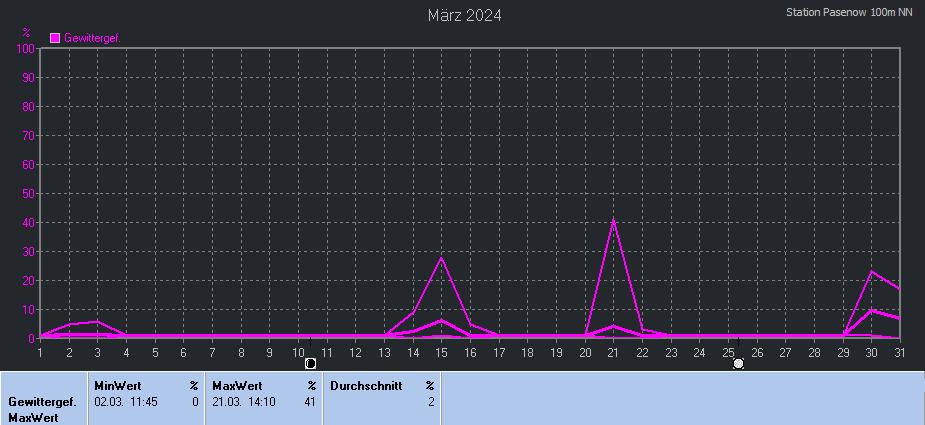The height and width of the screenshot is (425, 925).
Task: Select the maximum timestamp 21.03. 14:10
Action: 243,402
